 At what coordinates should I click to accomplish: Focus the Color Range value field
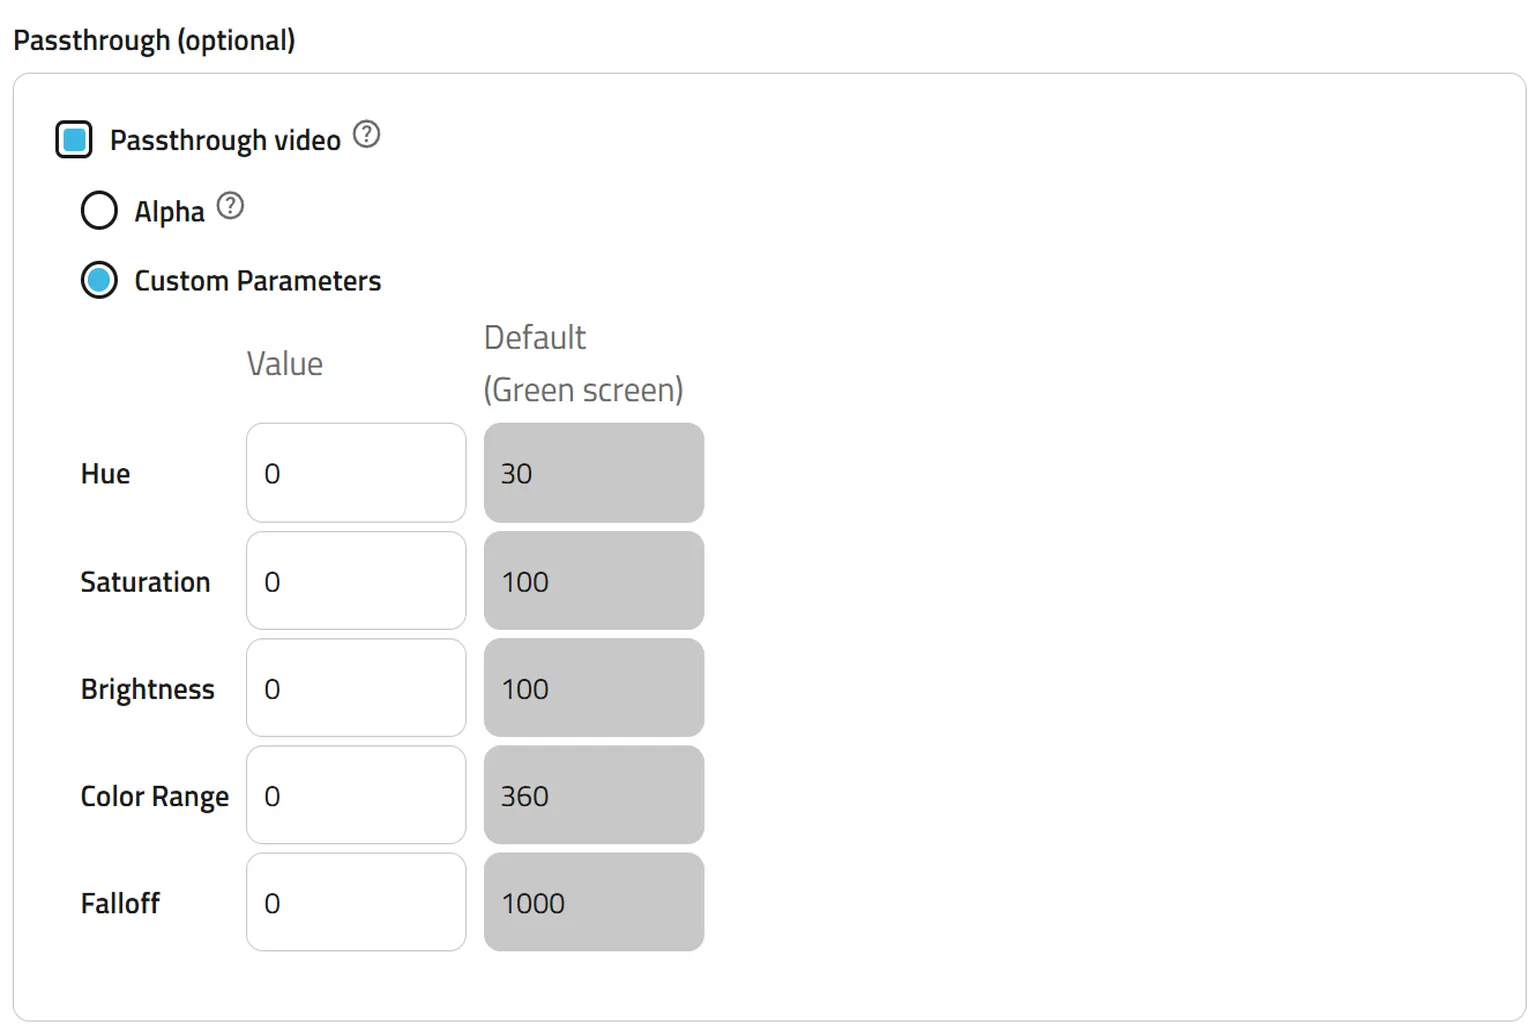coord(356,796)
